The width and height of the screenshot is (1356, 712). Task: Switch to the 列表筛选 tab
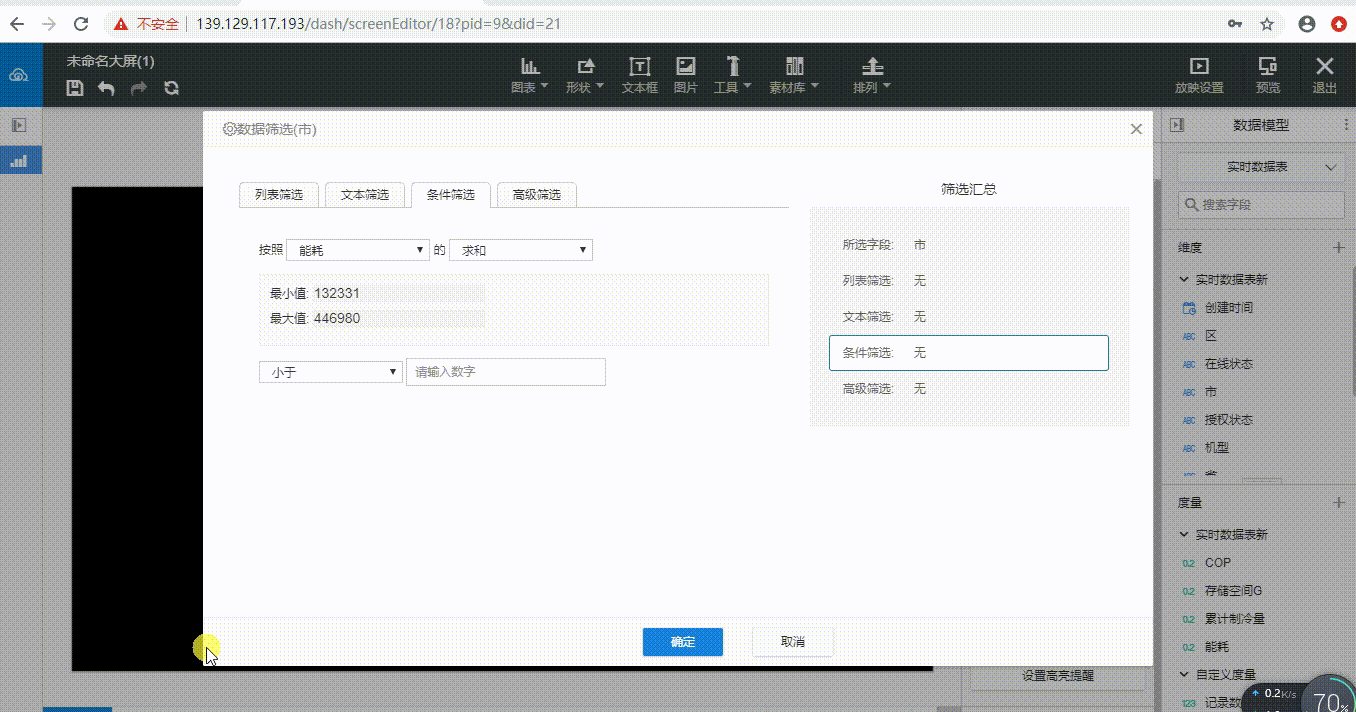click(279, 195)
